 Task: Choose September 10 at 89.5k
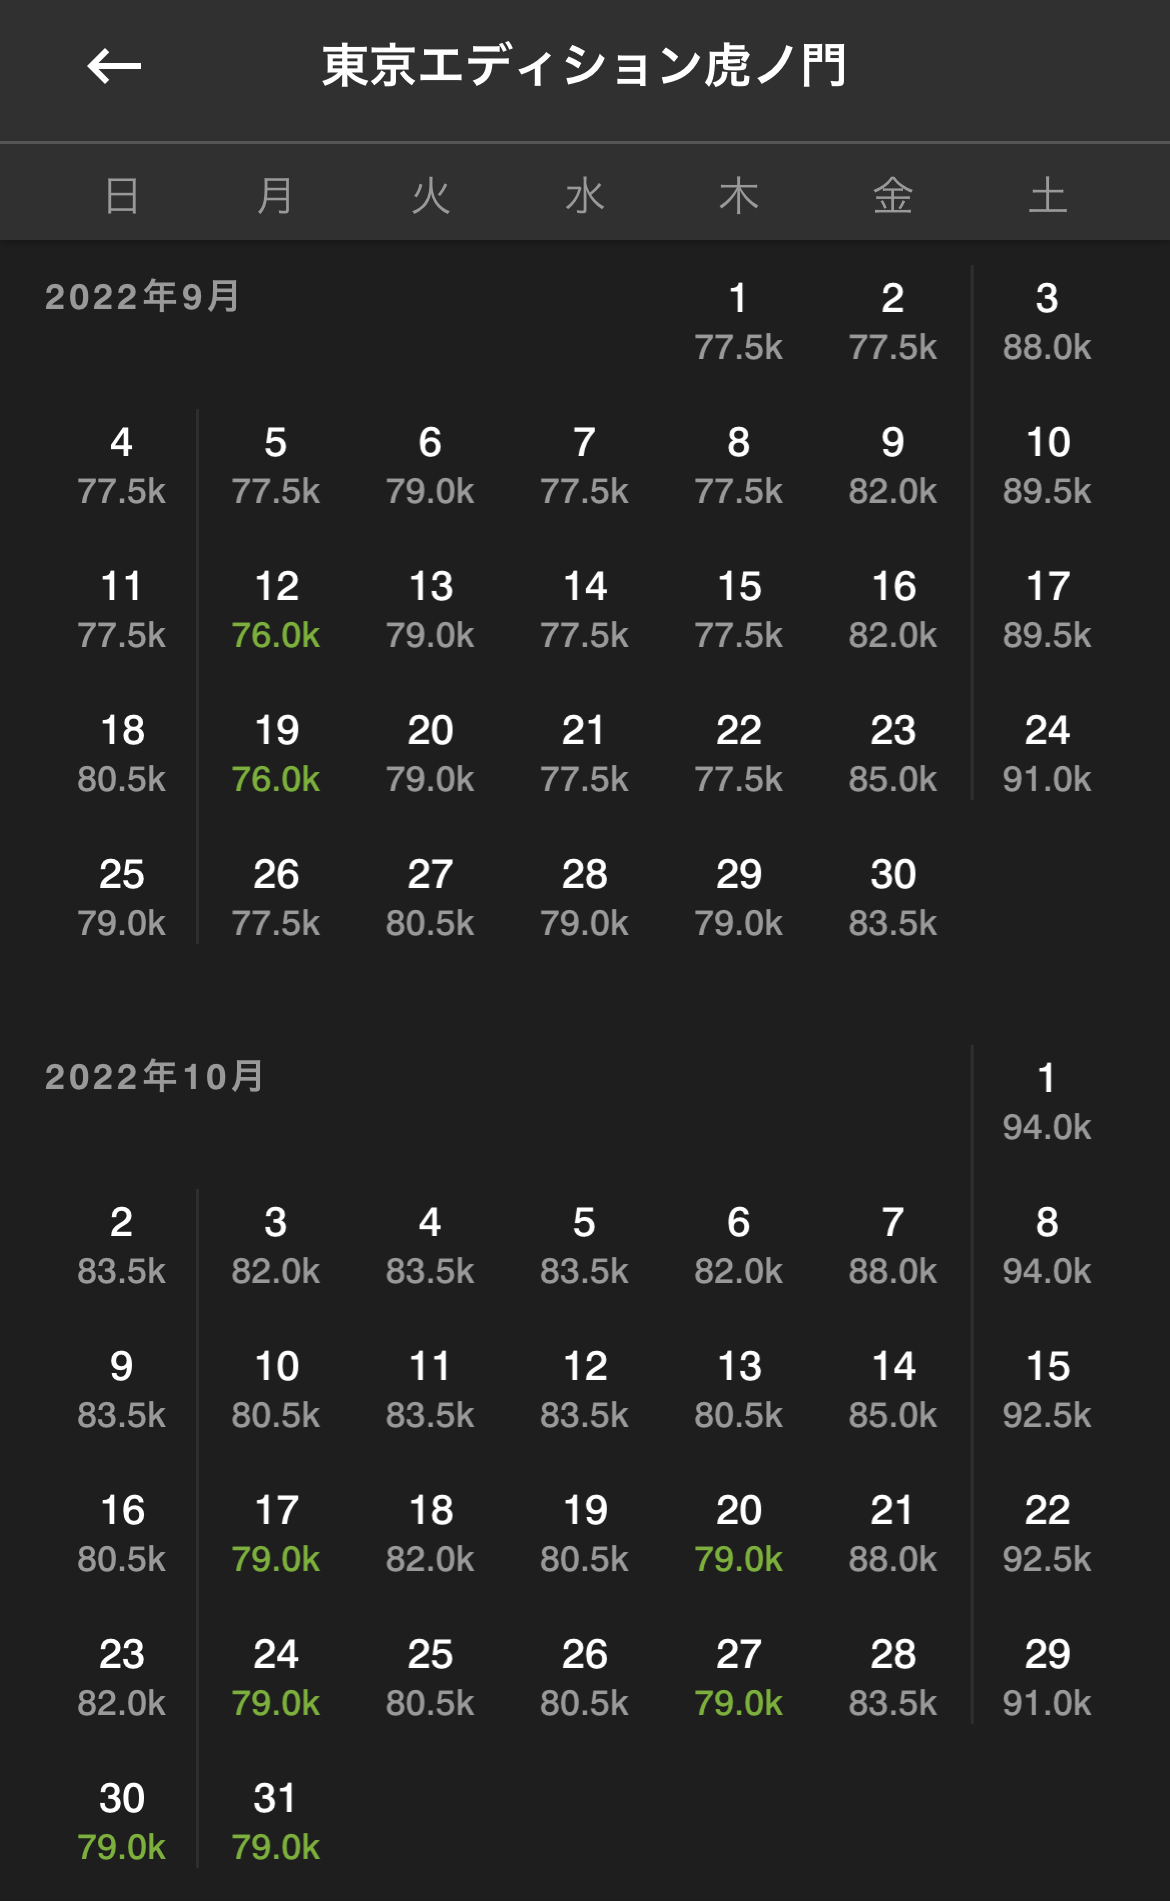pyautogui.click(x=1047, y=465)
